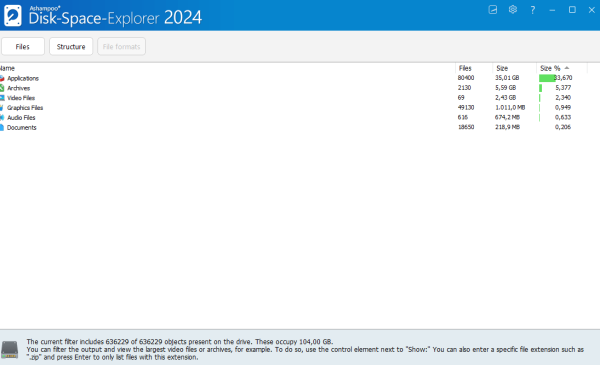Image resolution: width=600 pixels, height=365 pixels.
Task: Switch to the Structure view
Action: pos(71,46)
